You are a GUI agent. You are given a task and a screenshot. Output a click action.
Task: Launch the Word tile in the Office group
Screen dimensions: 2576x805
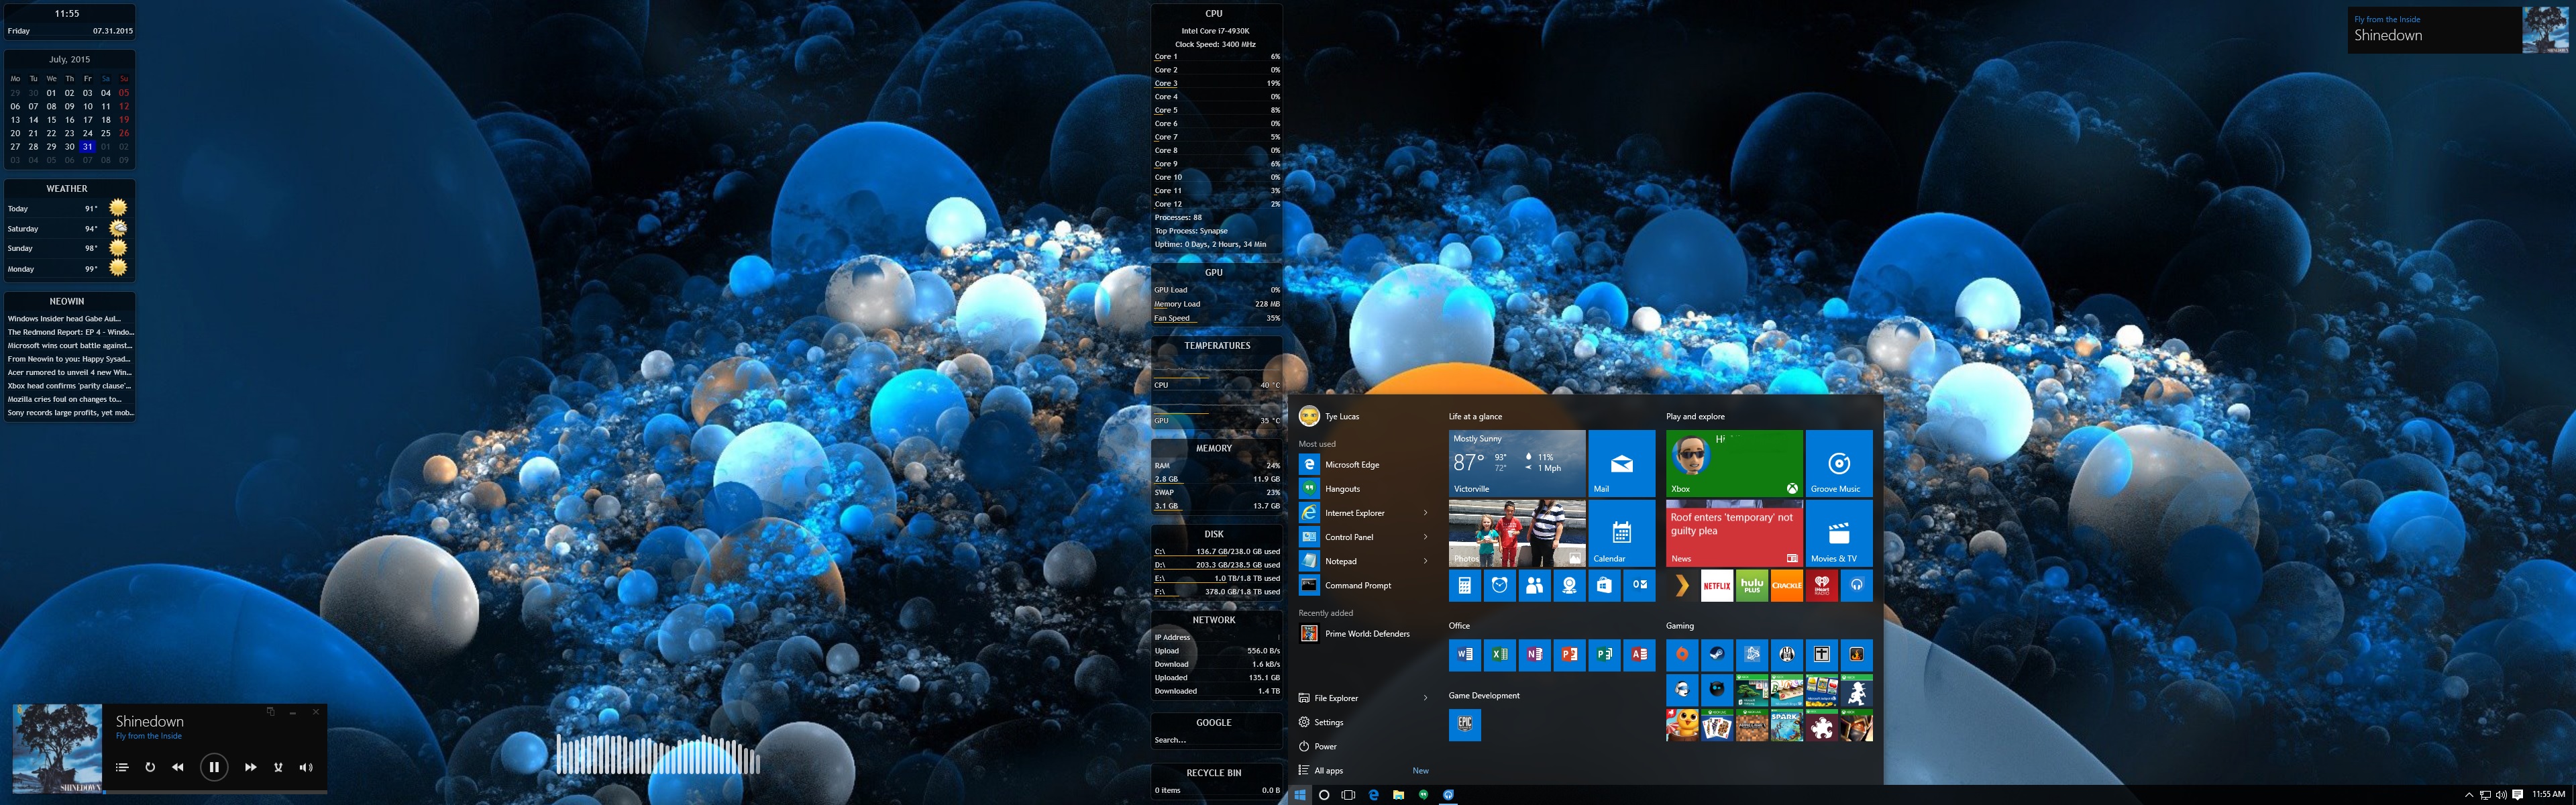[1464, 655]
